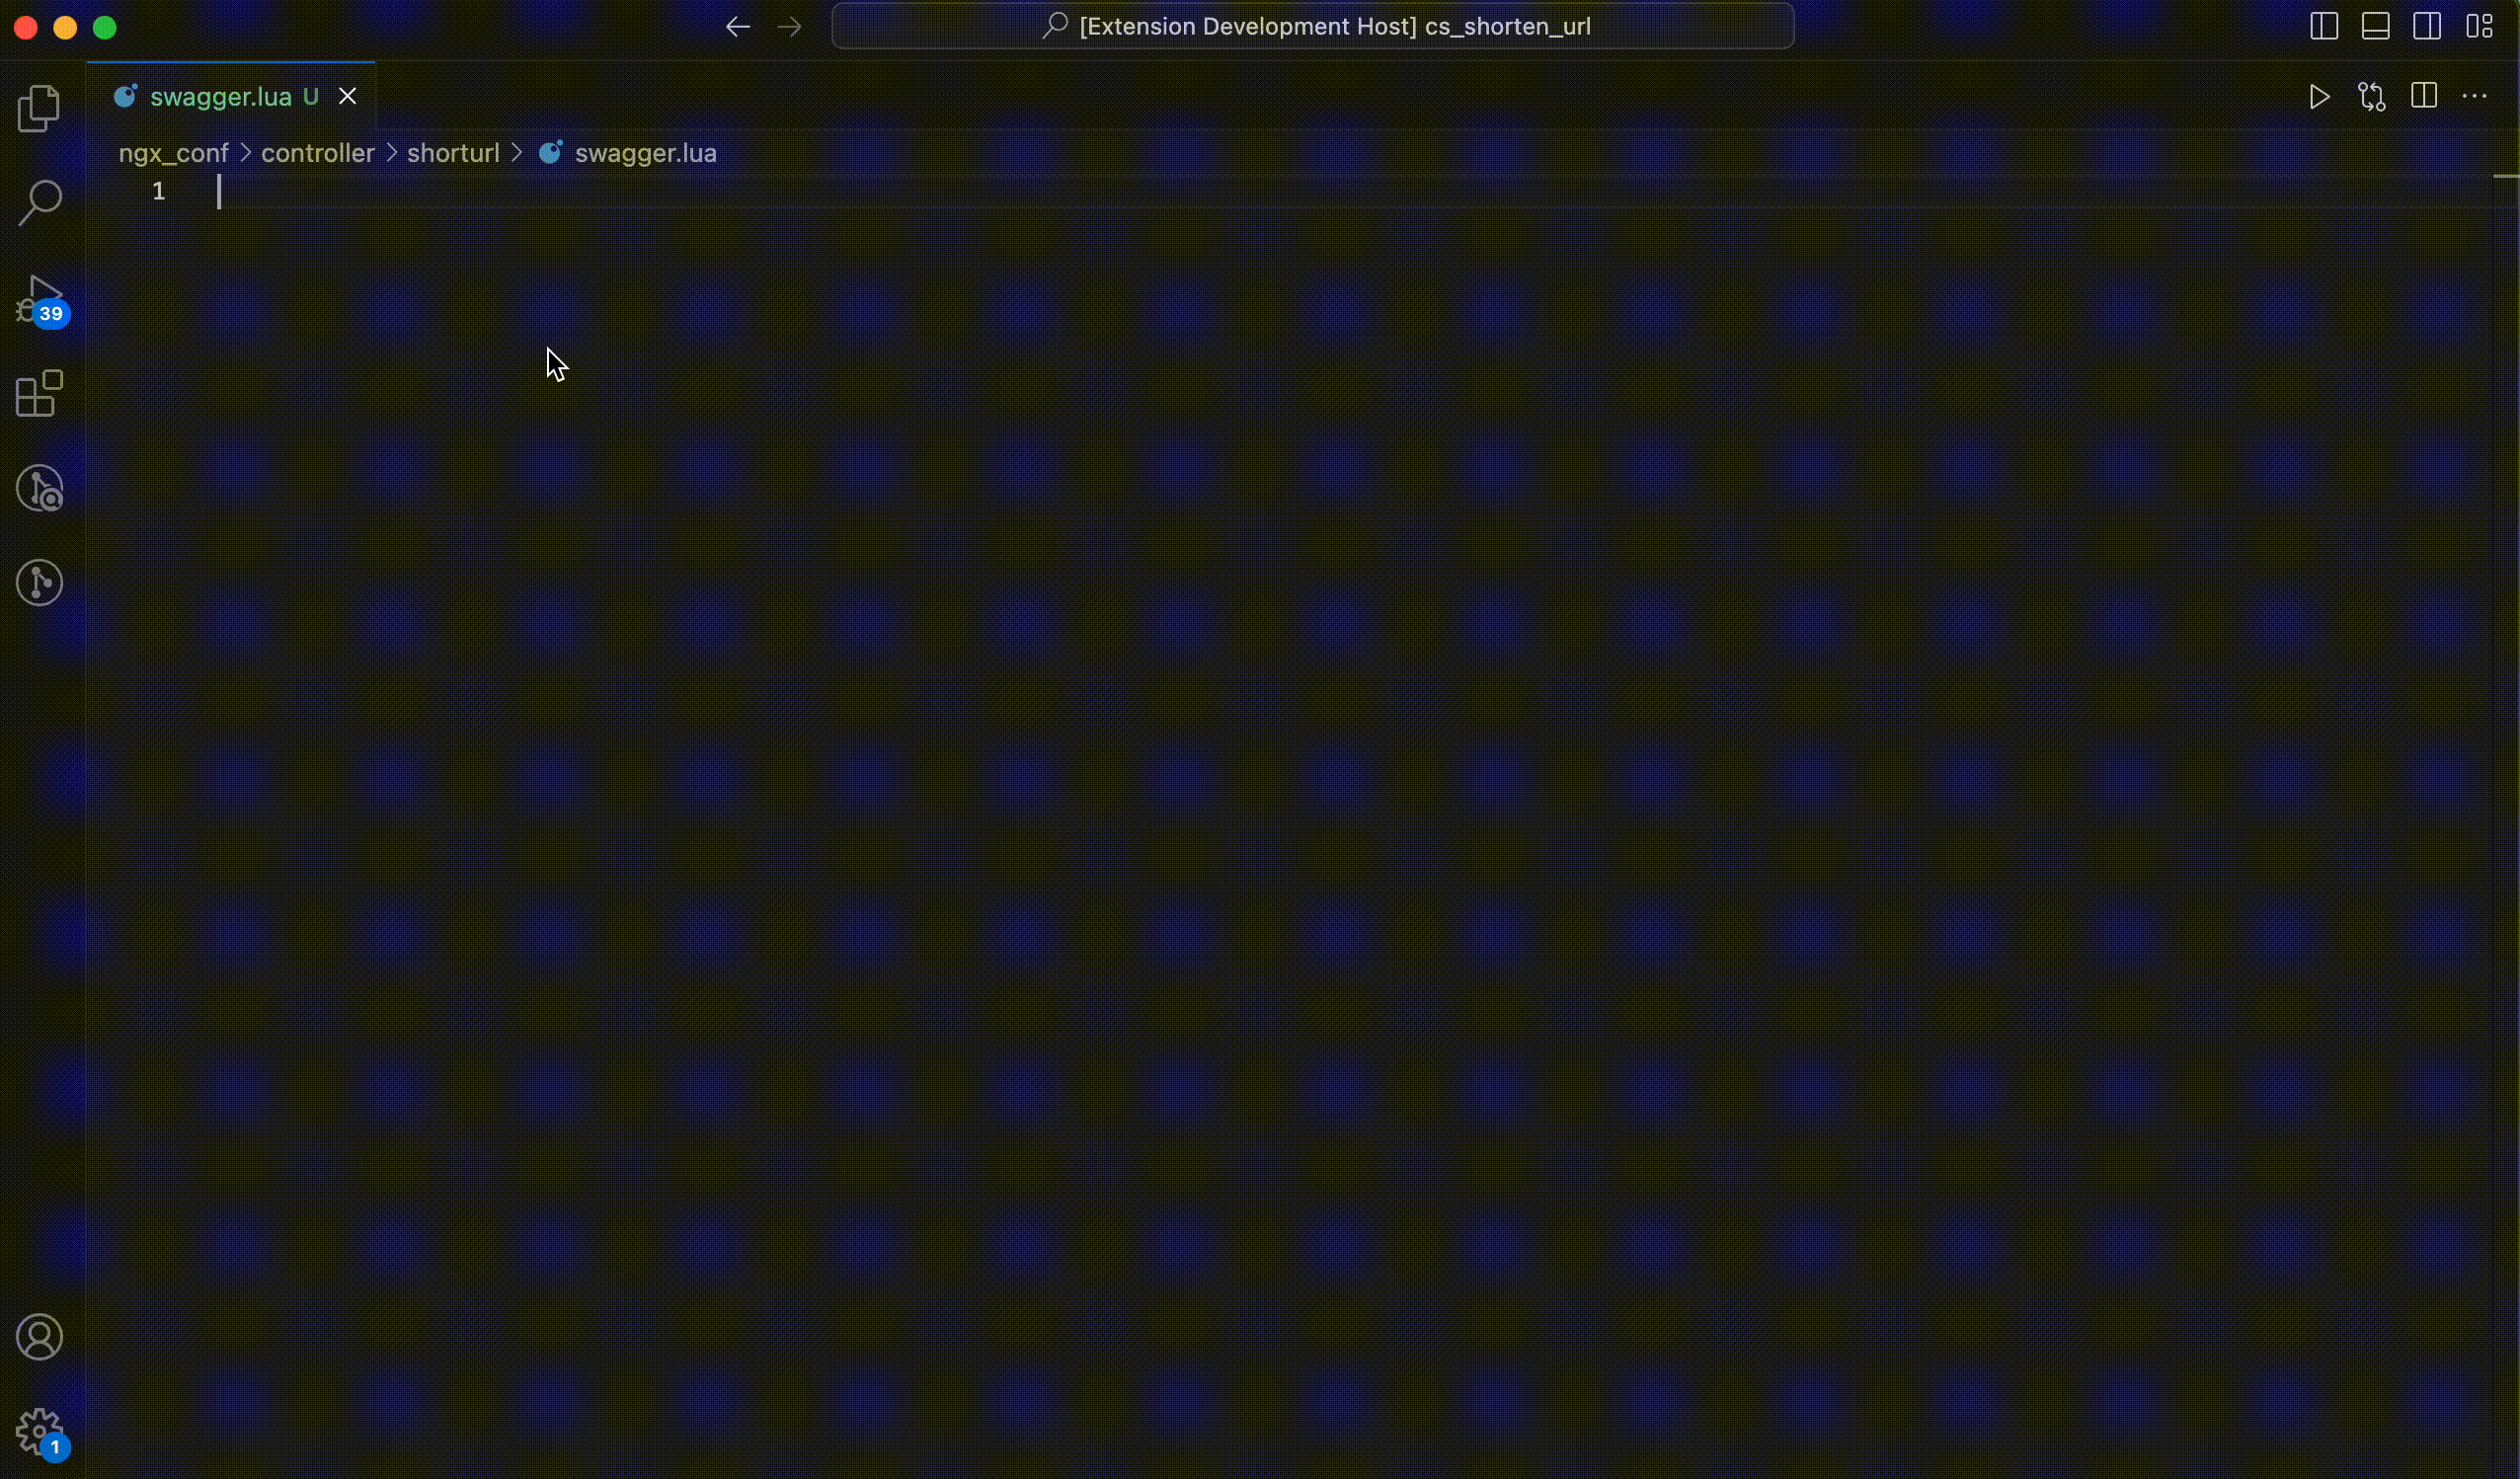Open the Explorer view in activity bar
2520x1479 pixels.
click(39, 108)
